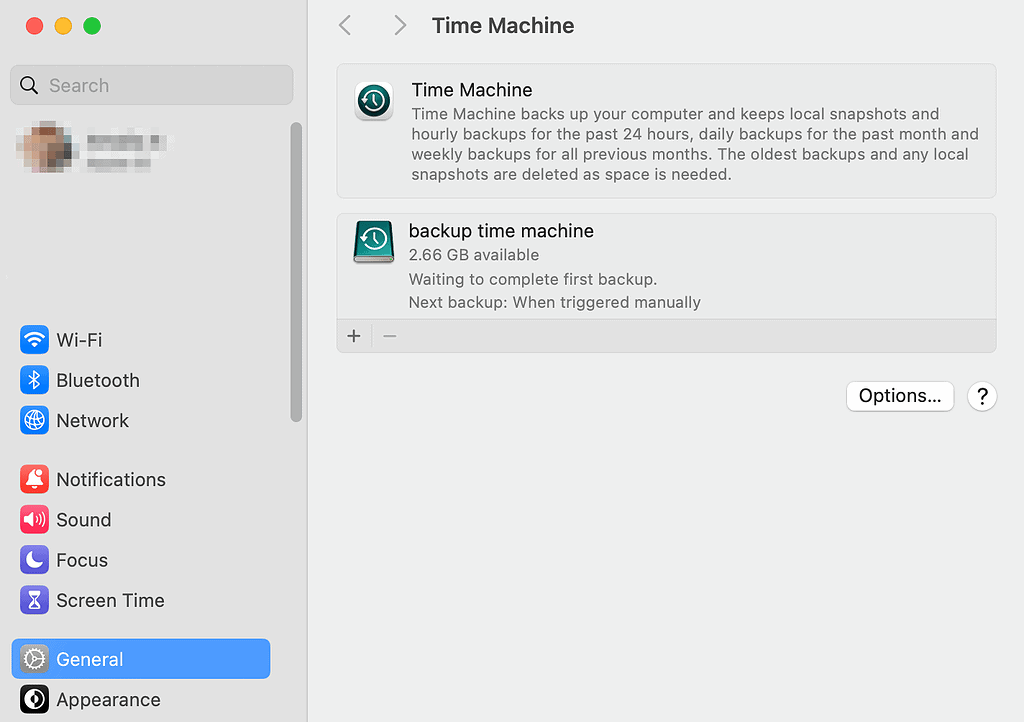This screenshot has height=722, width=1024.
Task: Click the 'Time Machine' window title
Action: pos(503,25)
